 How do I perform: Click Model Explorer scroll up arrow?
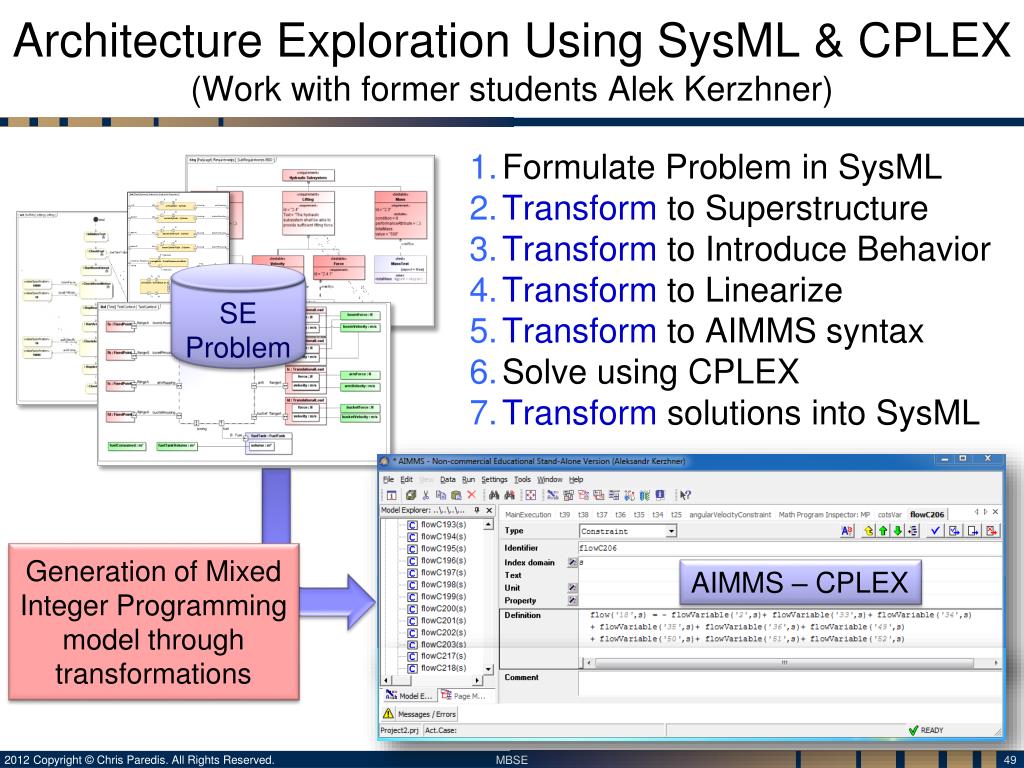tap(488, 525)
